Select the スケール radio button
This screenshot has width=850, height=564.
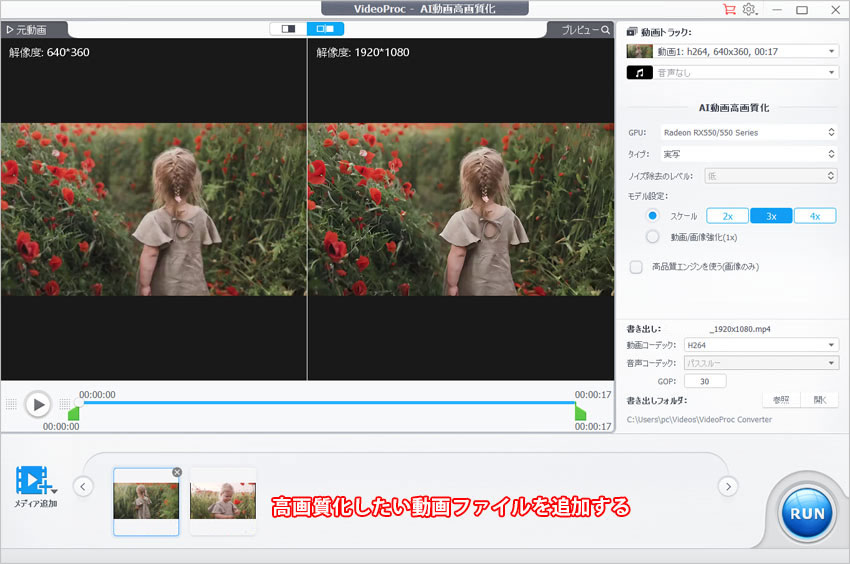pyautogui.click(x=653, y=215)
